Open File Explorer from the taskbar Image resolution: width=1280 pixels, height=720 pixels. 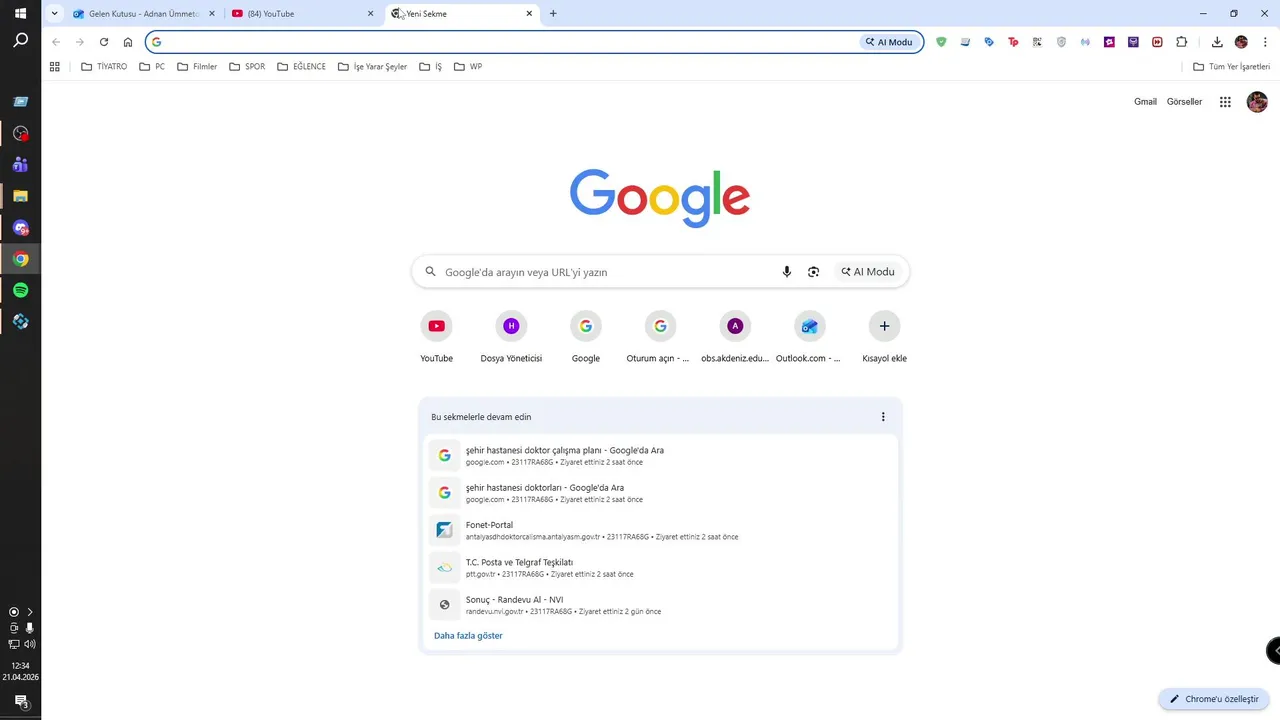(21, 196)
